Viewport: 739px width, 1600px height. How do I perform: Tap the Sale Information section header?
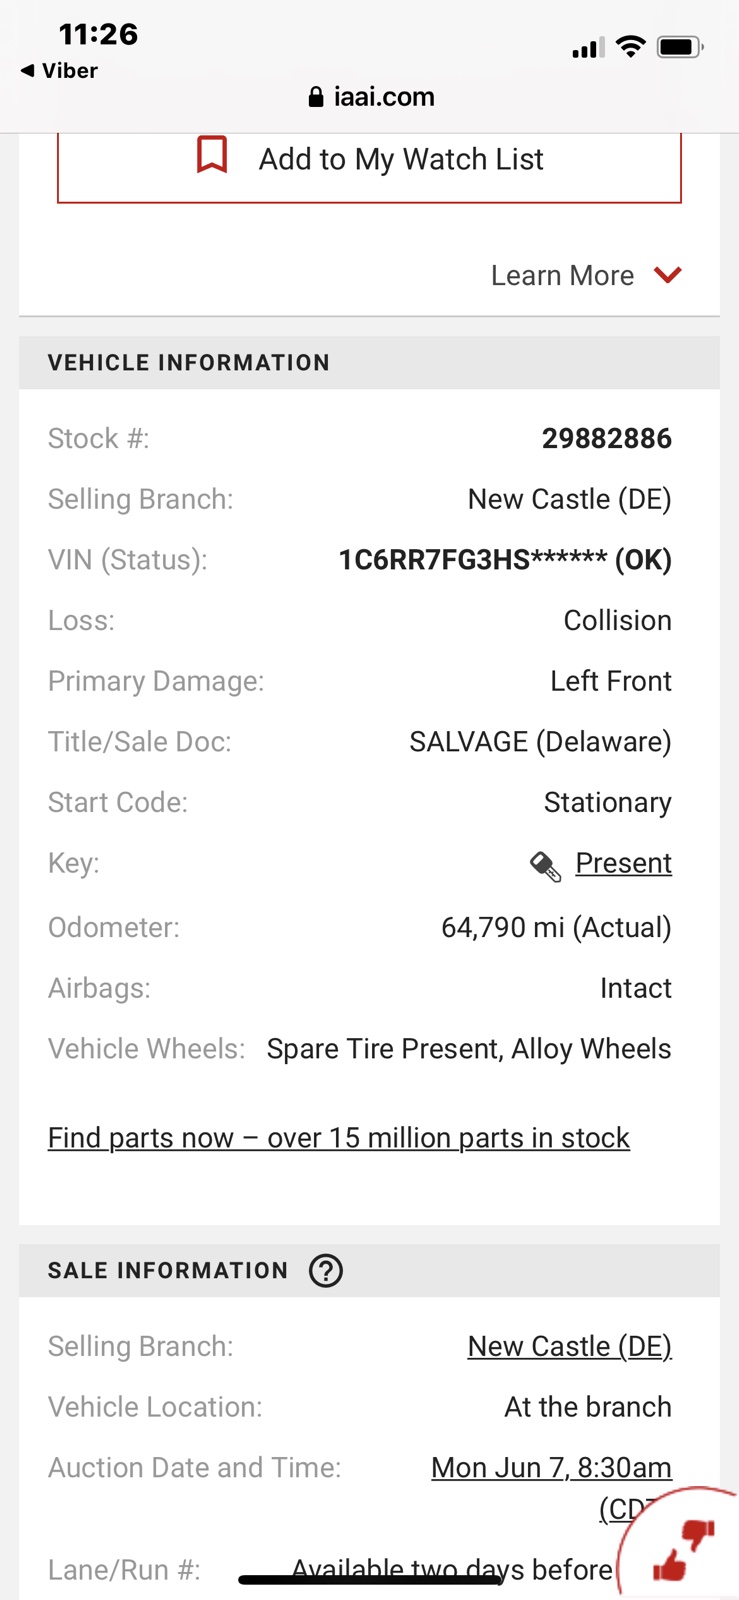point(369,1270)
